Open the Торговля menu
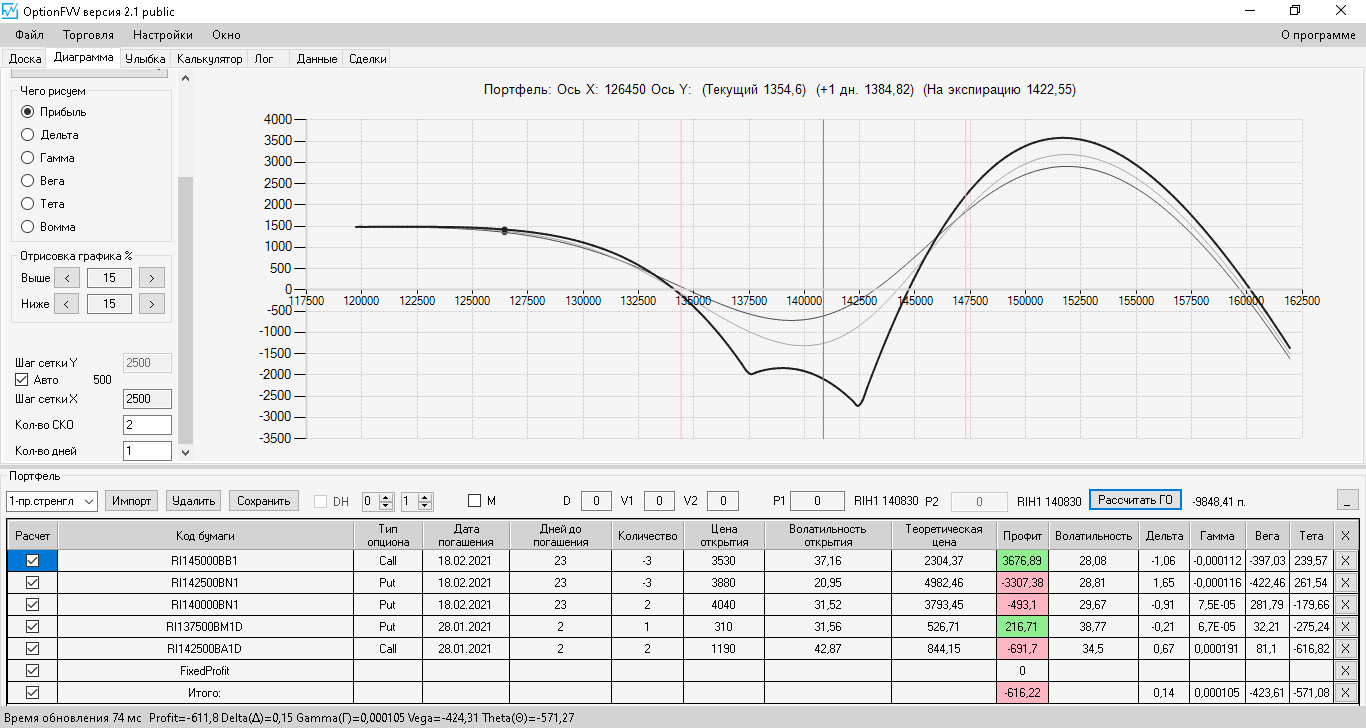The height and width of the screenshot is (728, 1366). 89,35
